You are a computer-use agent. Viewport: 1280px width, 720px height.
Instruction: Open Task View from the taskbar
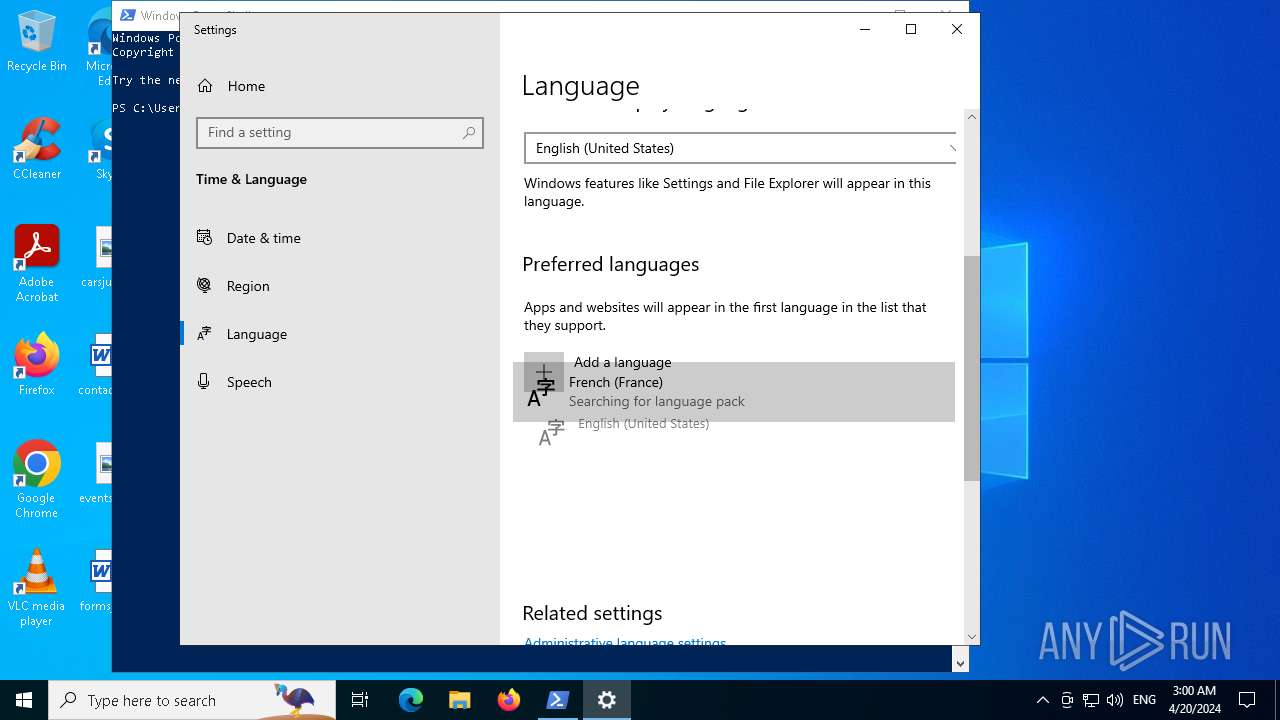[x=360, y=700]
